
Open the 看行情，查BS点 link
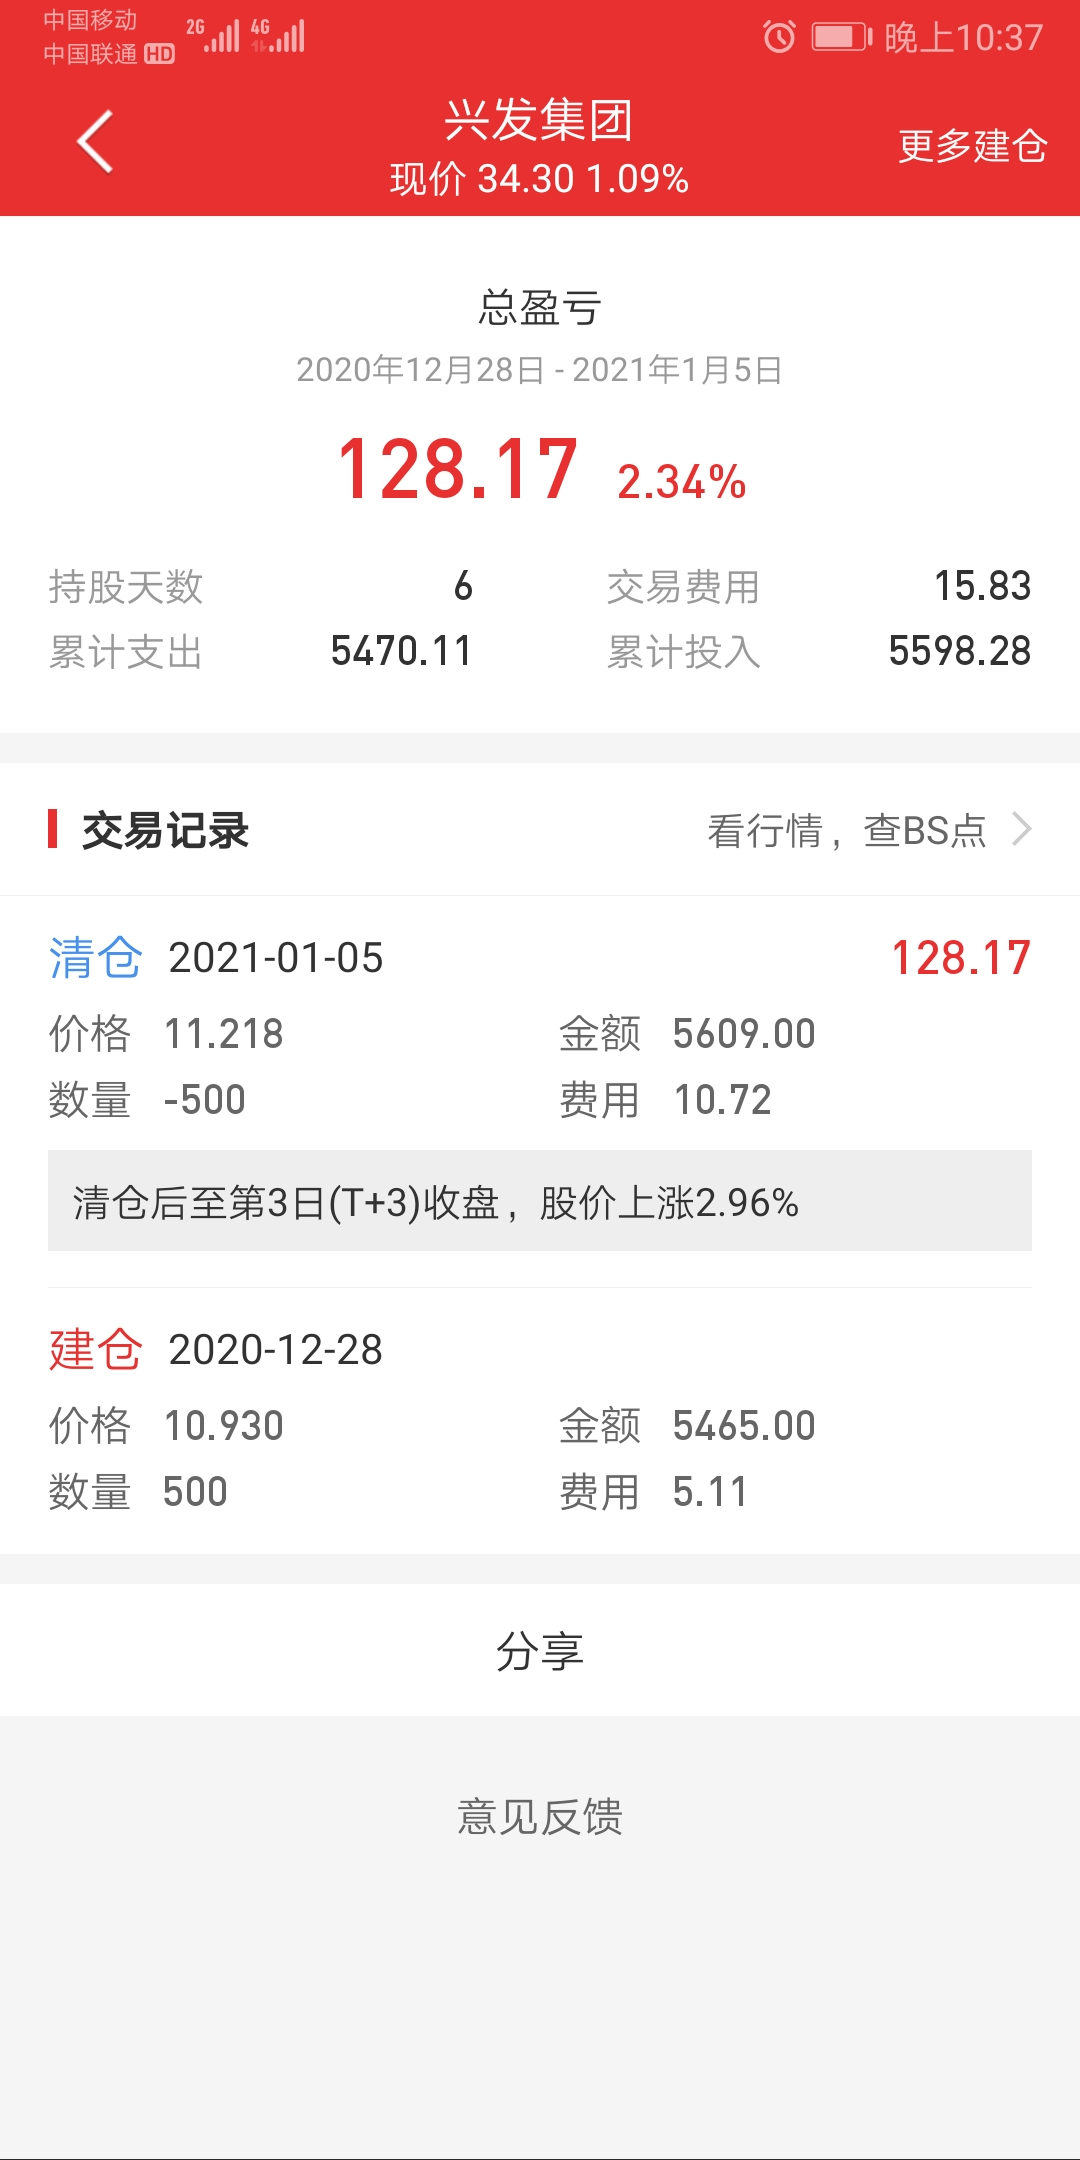click(x=846, y=831)
